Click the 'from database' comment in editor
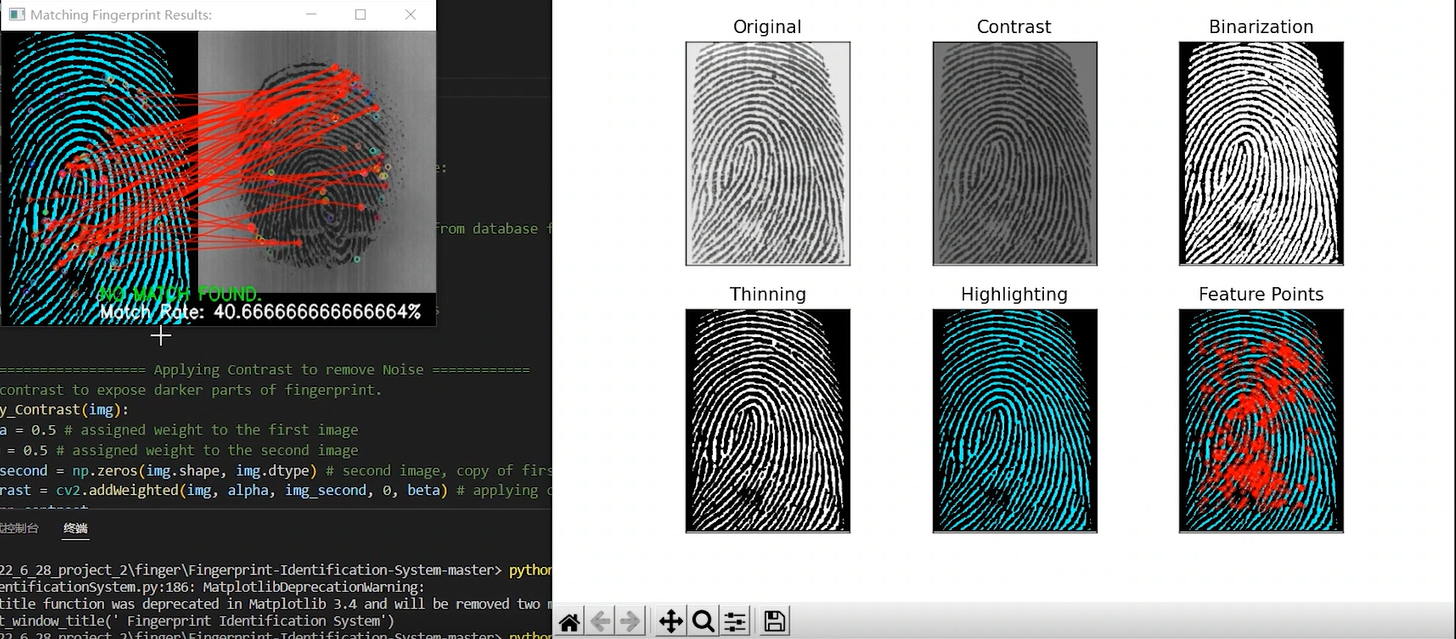This screenshot has height=639, width=1456. (493, 229)
